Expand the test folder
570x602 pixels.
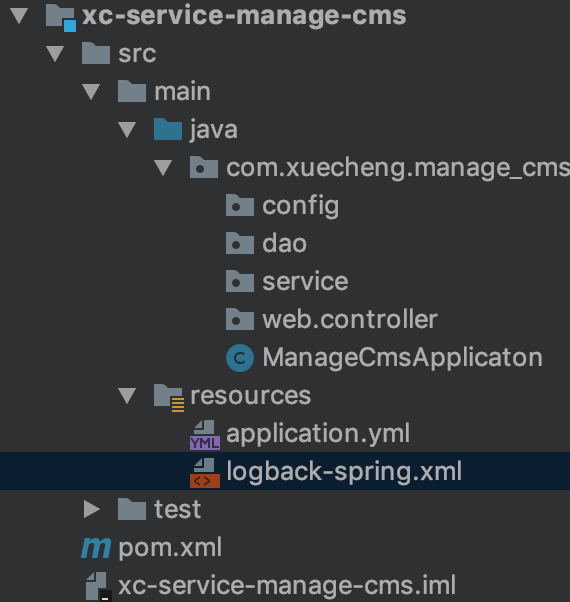tap(91, 509)
